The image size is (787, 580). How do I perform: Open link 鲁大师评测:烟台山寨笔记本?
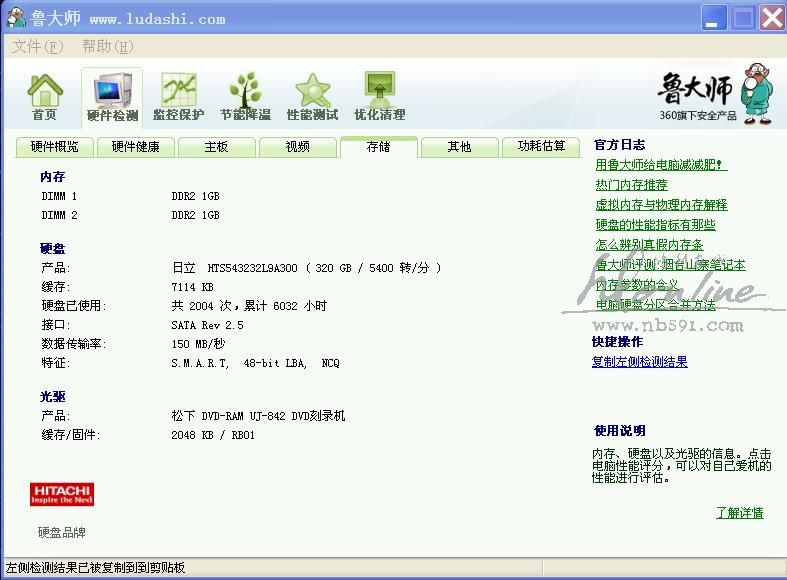click(671, 265)
